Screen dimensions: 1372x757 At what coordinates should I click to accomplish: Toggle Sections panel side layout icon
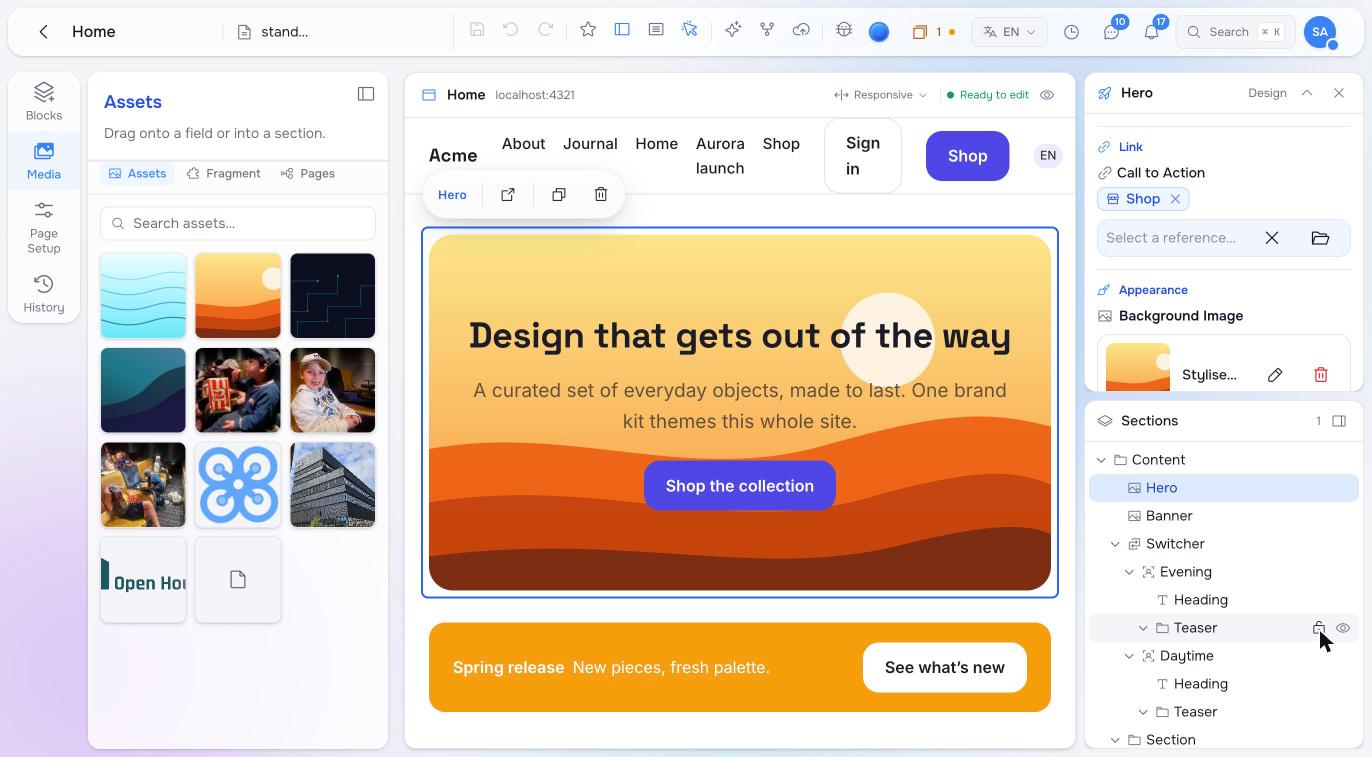tap(1339, 421)
